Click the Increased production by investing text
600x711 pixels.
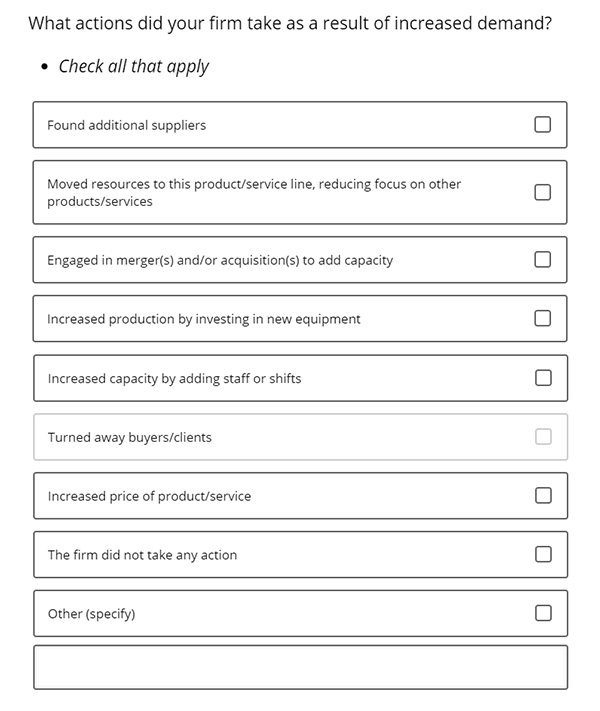(x=204, y=319)
